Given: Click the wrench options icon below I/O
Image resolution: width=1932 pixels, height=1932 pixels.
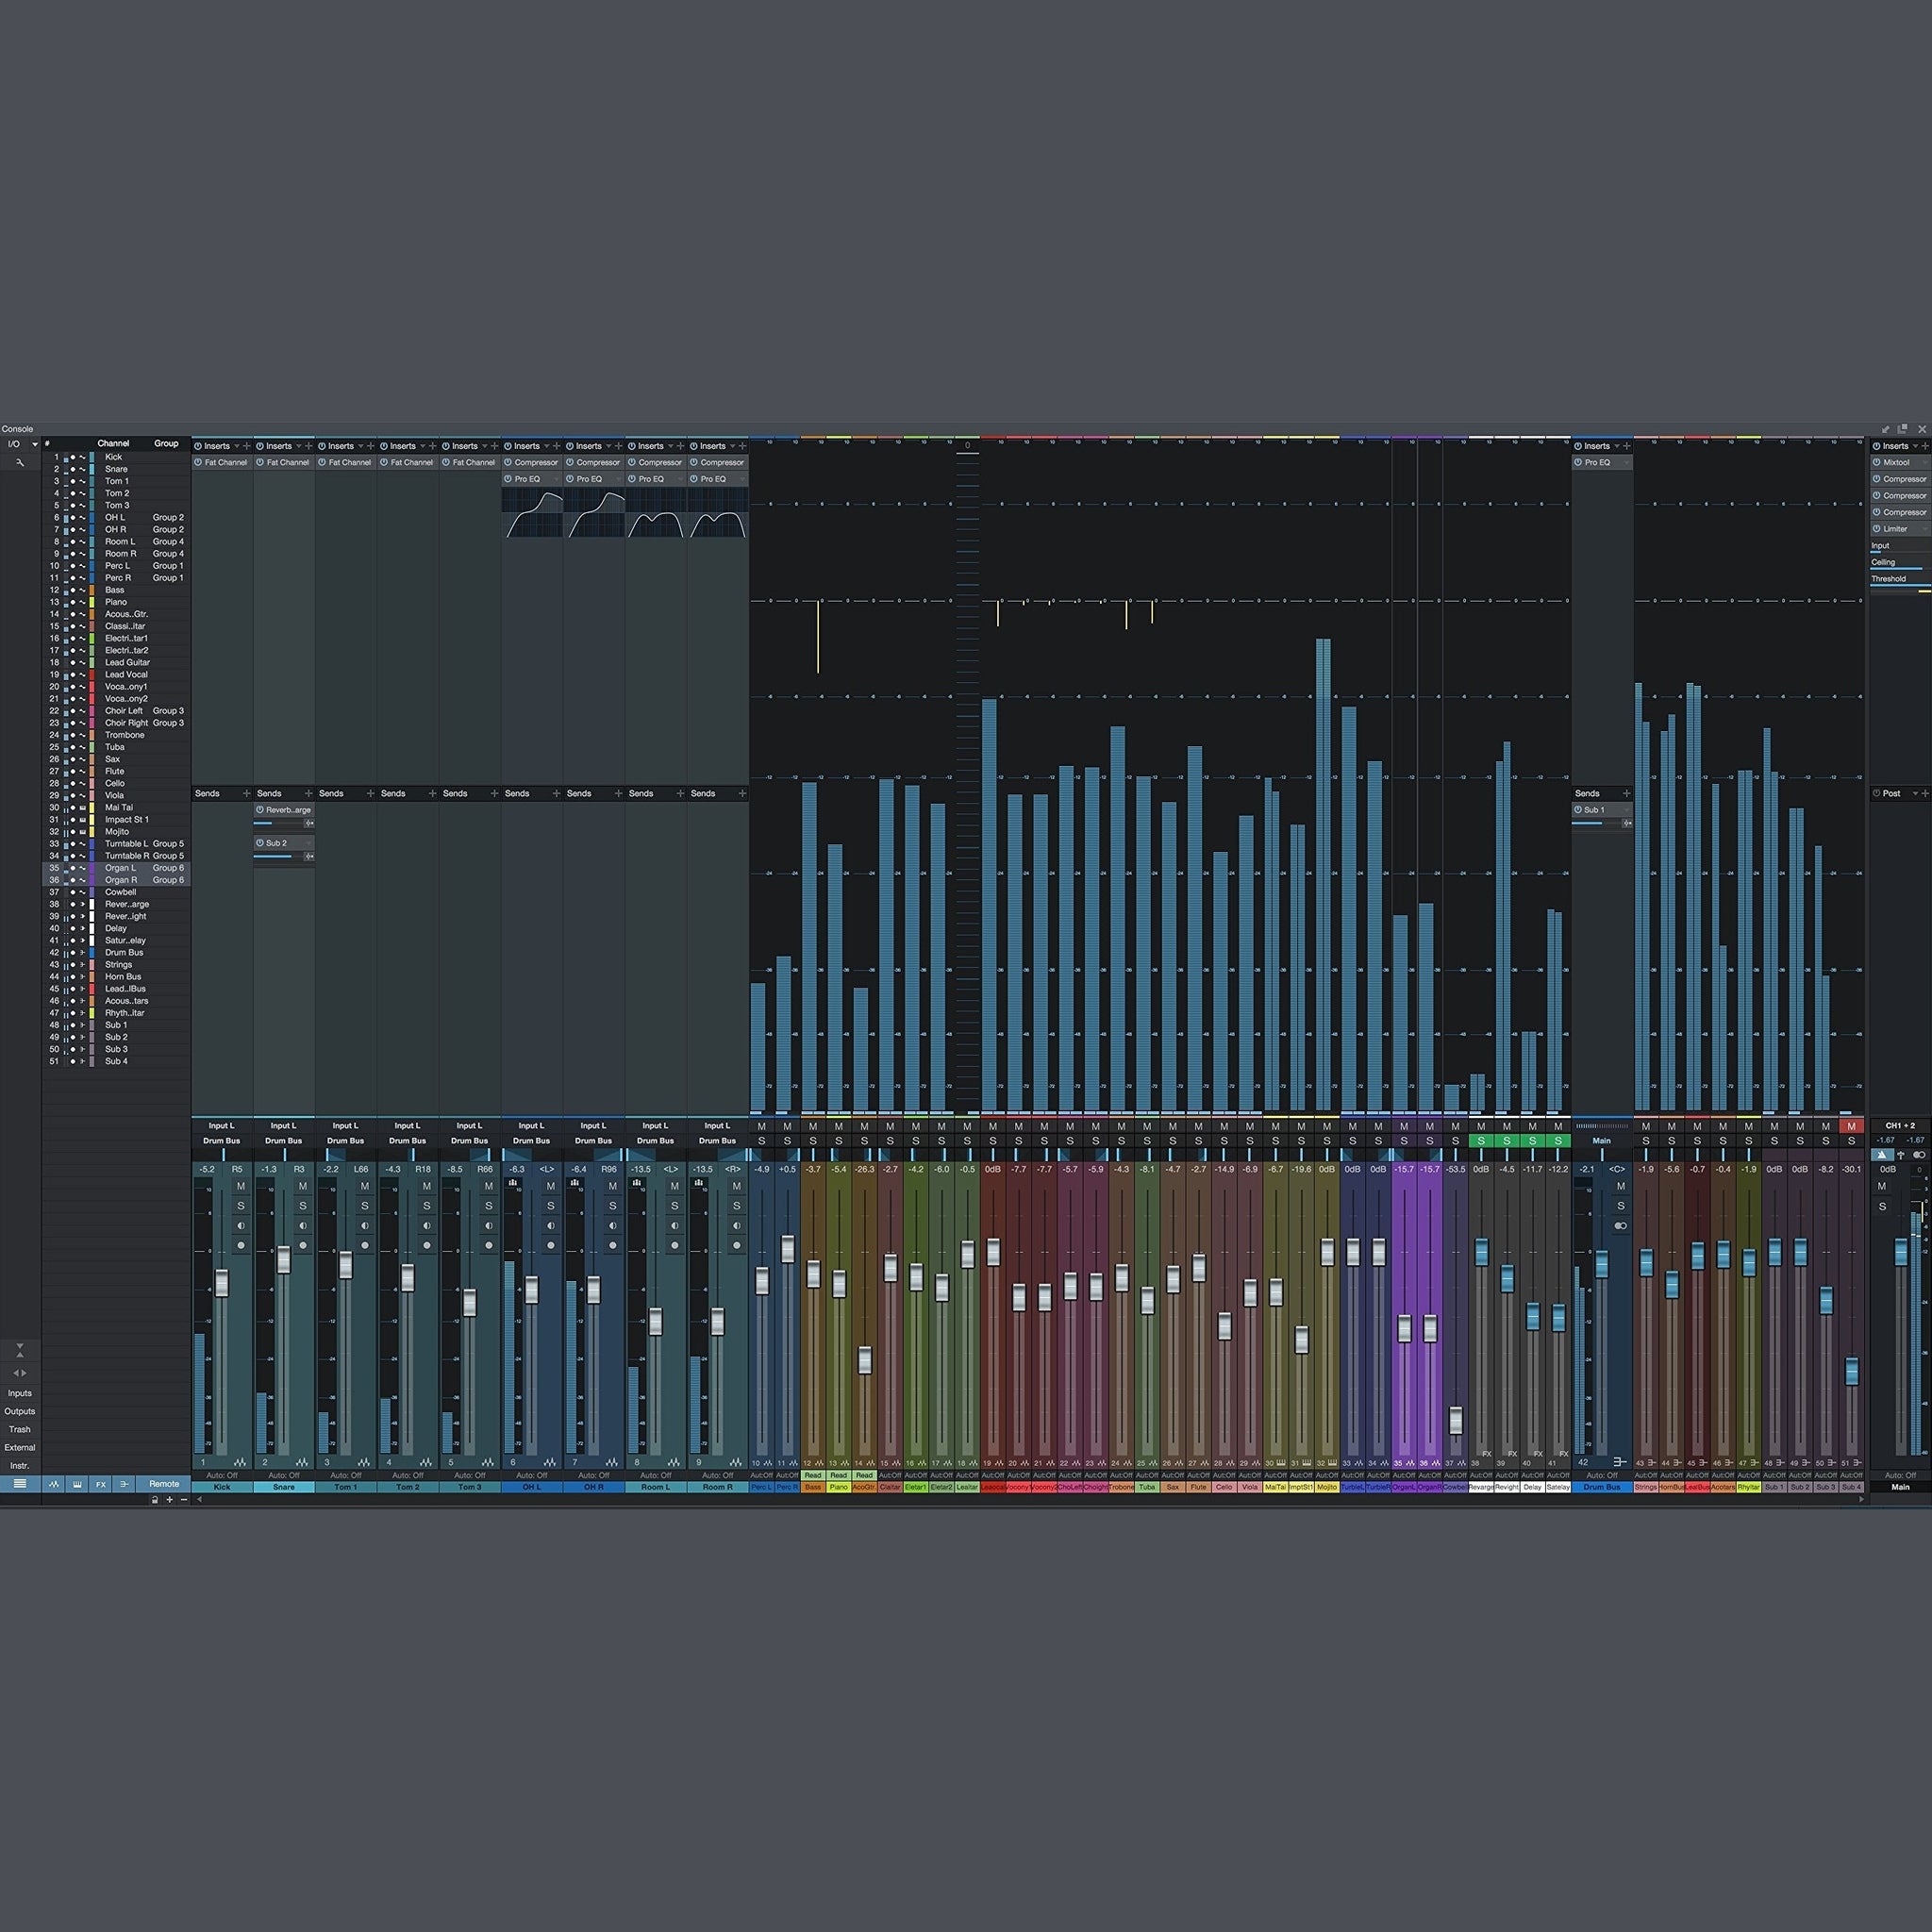Looking at the screenshot, I should click(x=19, y=462).
